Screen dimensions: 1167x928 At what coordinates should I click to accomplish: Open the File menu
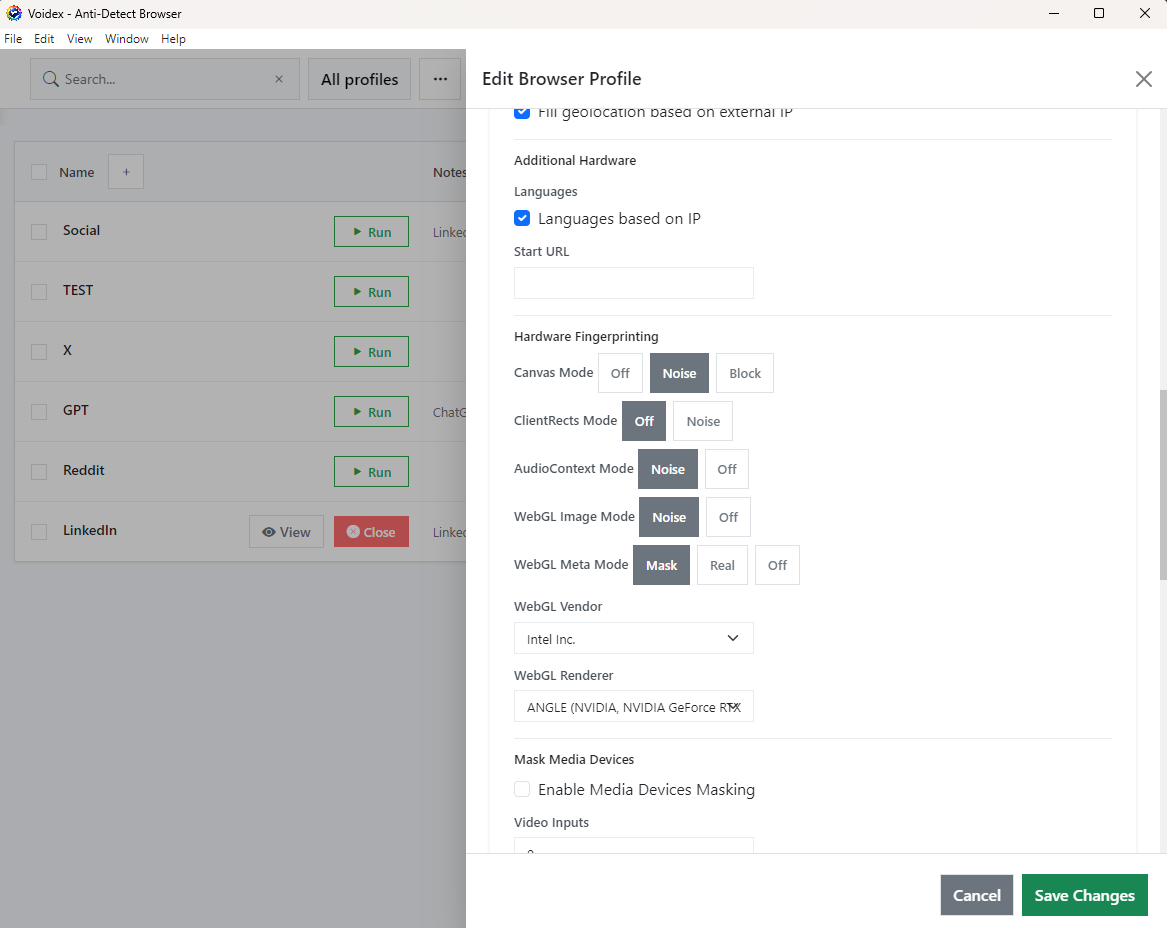point(13,39)
